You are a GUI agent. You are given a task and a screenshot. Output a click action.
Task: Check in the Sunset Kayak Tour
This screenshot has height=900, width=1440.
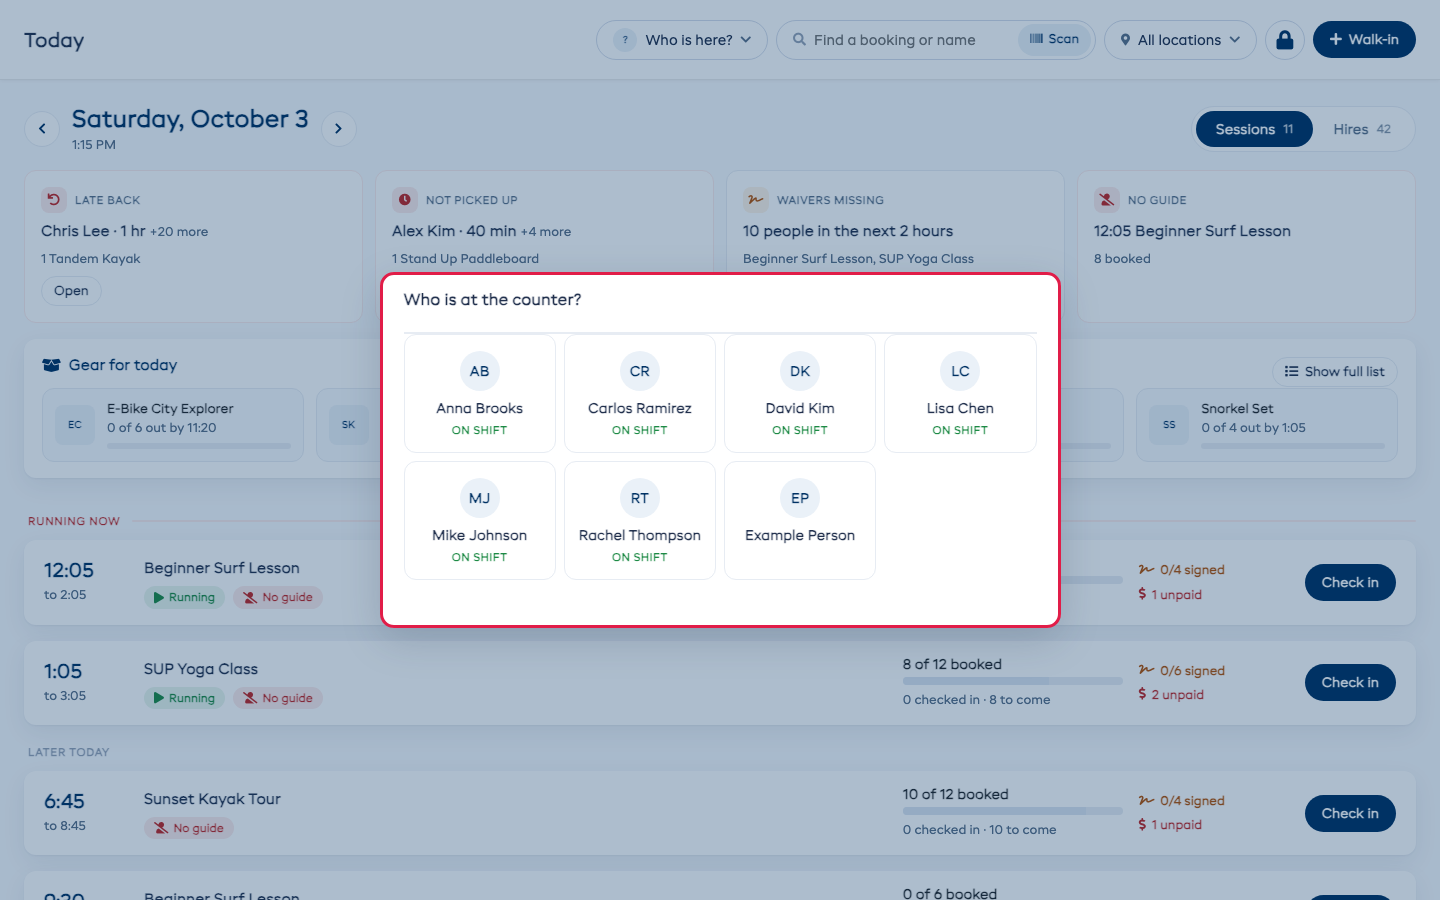pyautogui.click(x=1350, y=814)
